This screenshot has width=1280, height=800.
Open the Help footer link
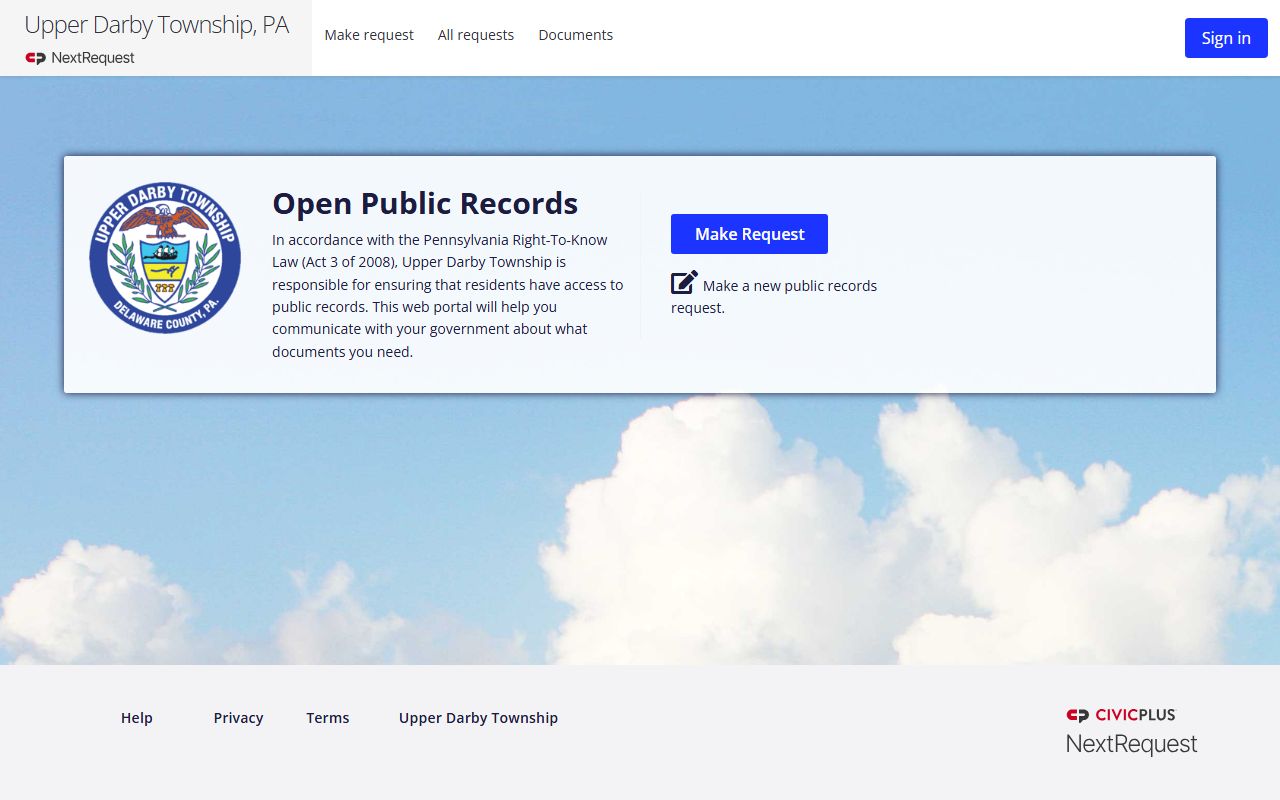coord(137,718)
